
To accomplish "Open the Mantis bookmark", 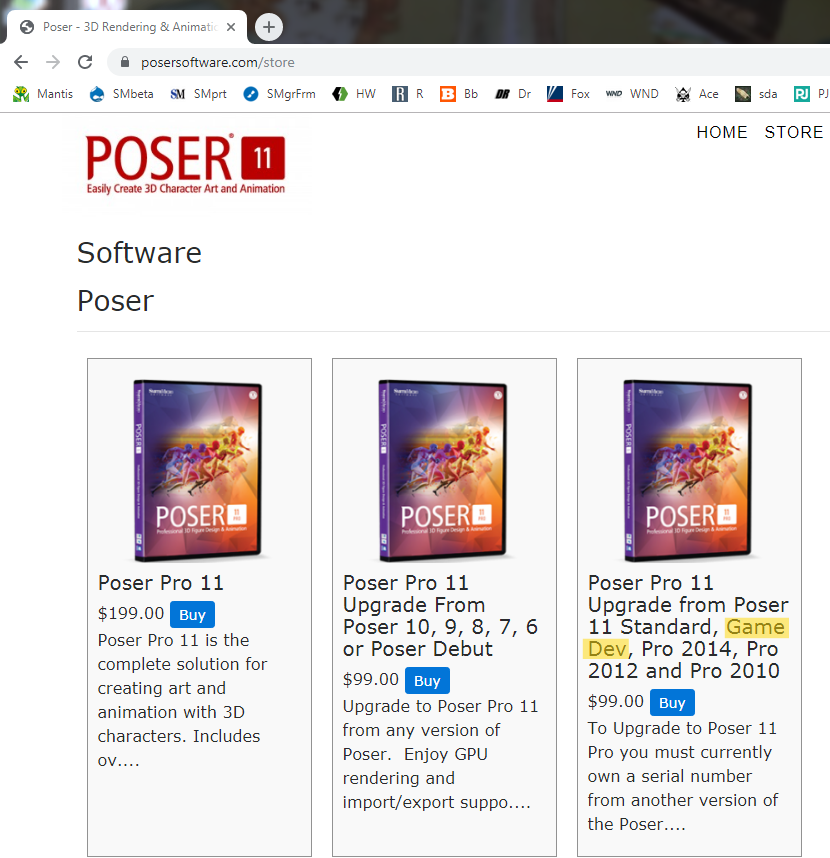I will pyautogui.click(x=43, y=94).
